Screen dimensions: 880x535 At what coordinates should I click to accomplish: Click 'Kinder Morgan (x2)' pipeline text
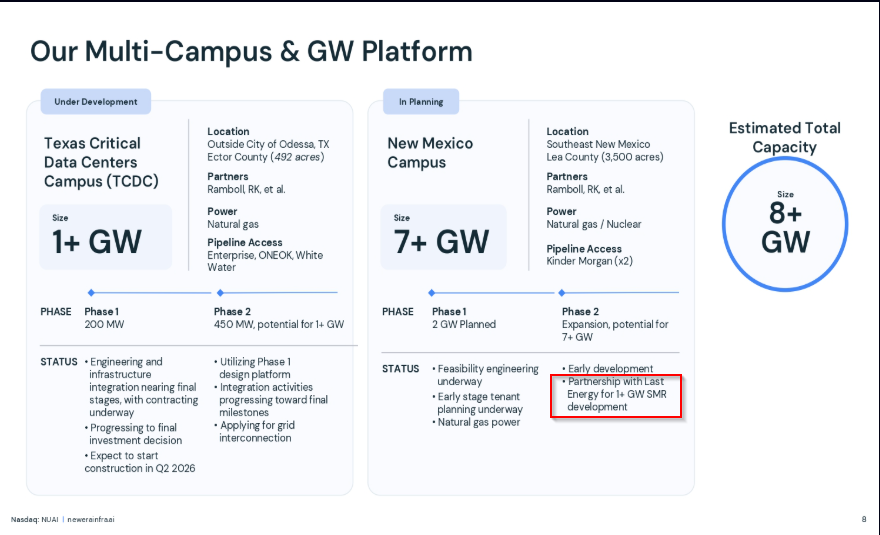click(589, 261)
